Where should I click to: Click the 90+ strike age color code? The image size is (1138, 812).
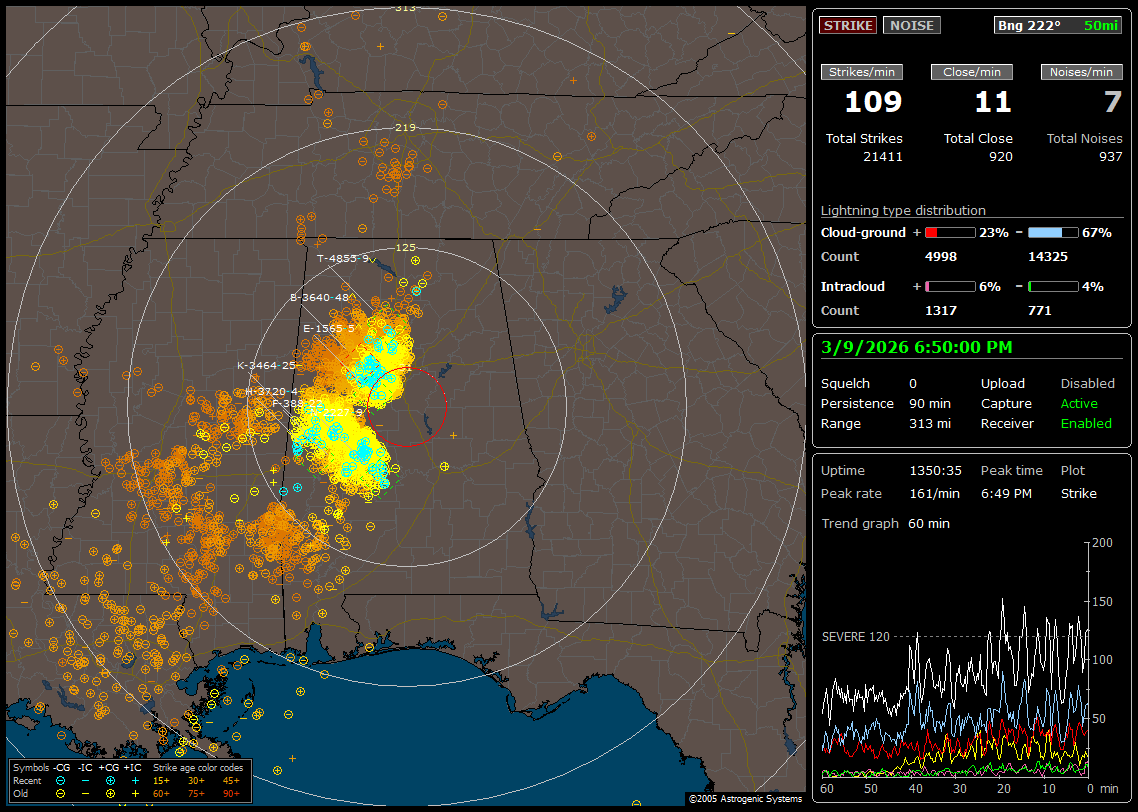[231, 793]
